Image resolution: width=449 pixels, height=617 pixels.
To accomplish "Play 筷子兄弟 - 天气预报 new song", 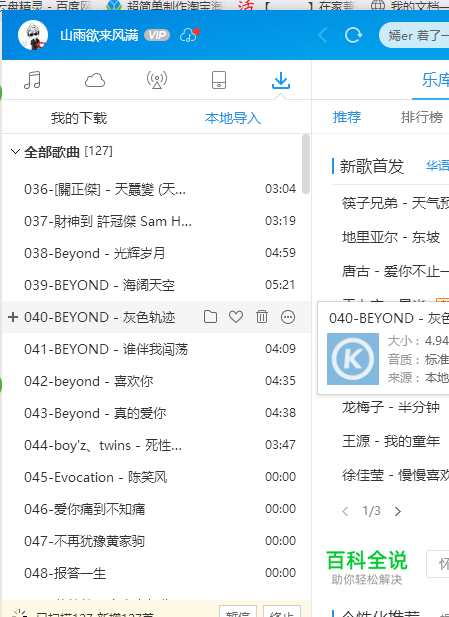I will 395,203.
